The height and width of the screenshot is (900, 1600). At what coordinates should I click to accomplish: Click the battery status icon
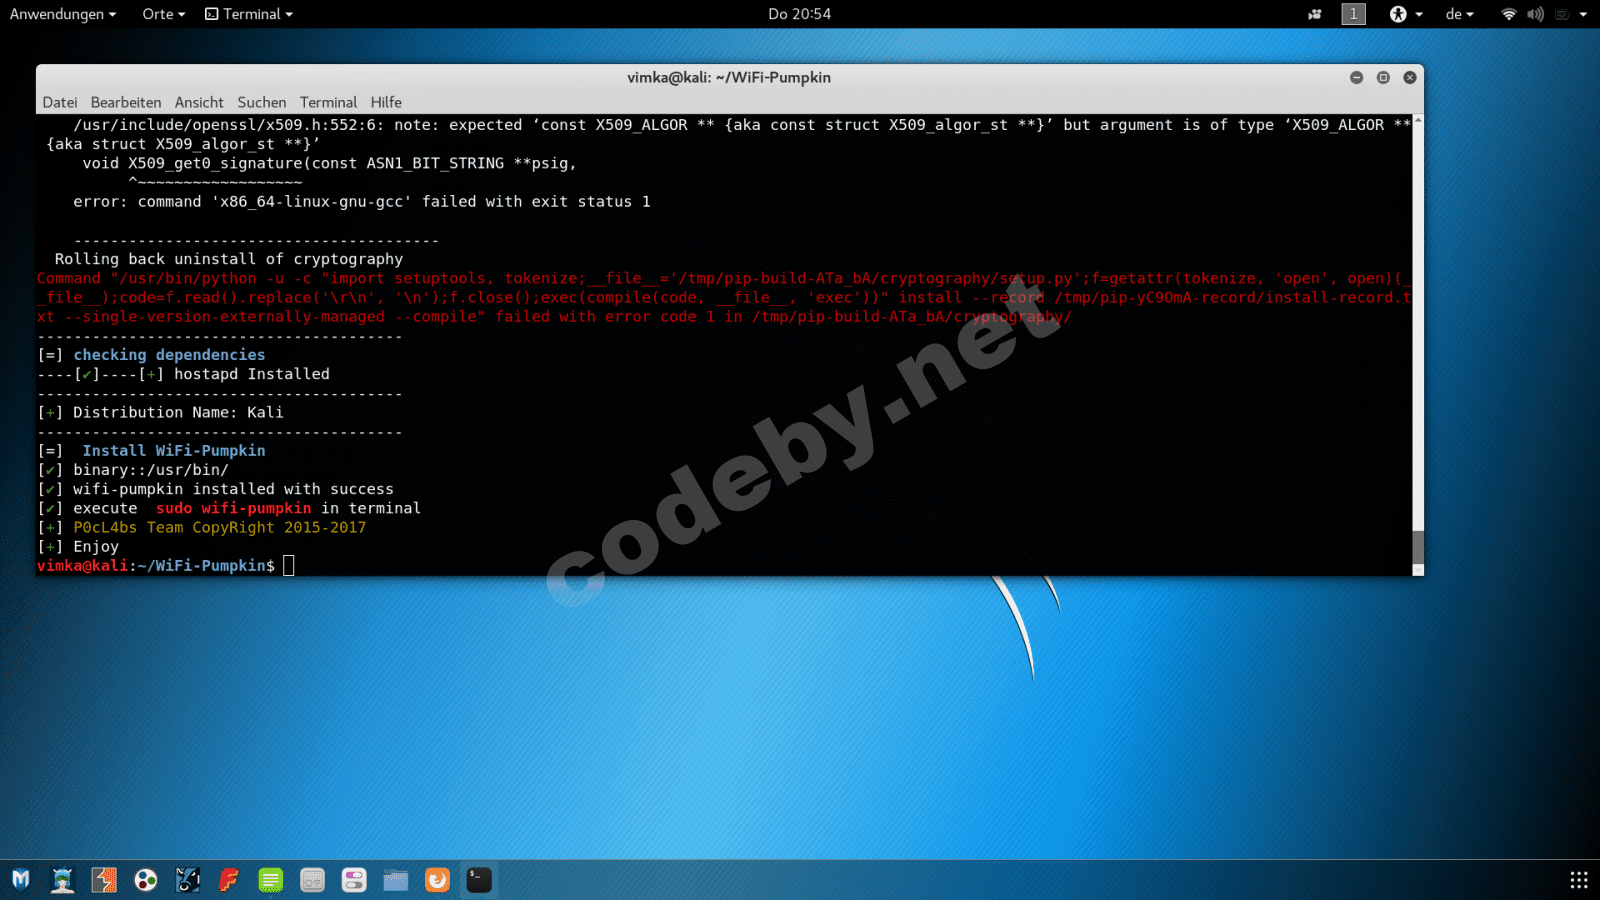click(x=1561, y=14)
